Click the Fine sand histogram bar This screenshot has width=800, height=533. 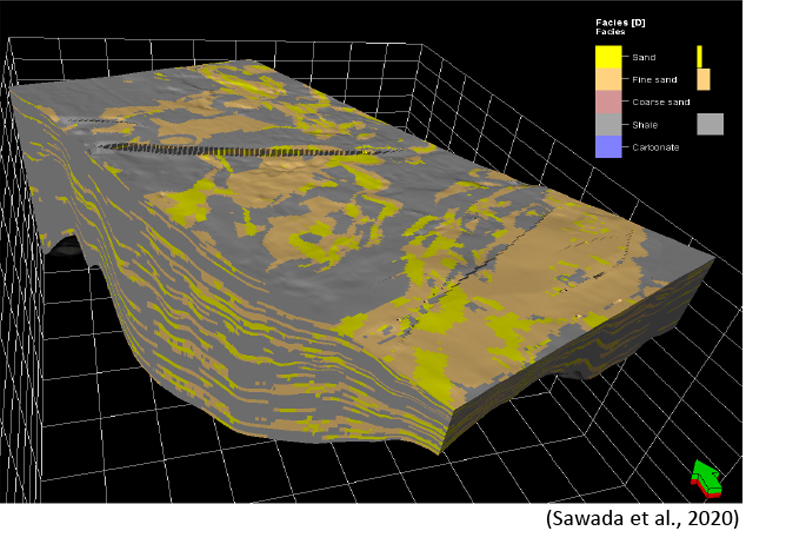coord(704,80)
